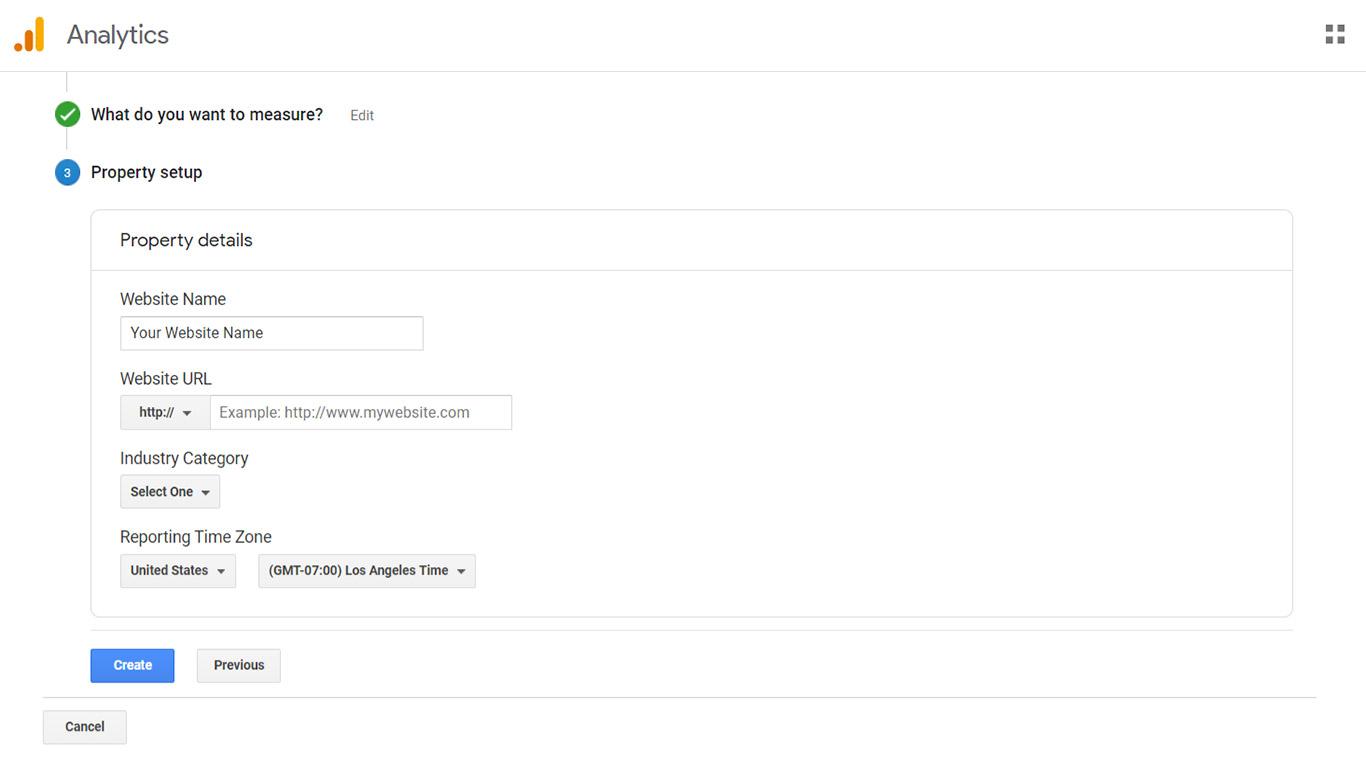Click the Industry Category label
This screenshot has width=1366, height=768.
pyautogui.click(x=184, y=458)
